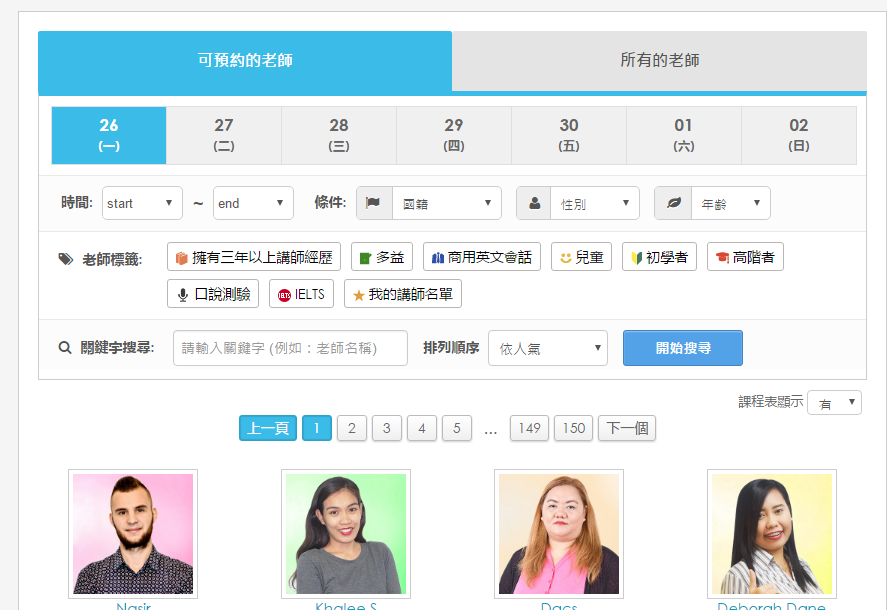Jump to page 150 of results
Screen dimensions: 887x610
click(573, 428)
